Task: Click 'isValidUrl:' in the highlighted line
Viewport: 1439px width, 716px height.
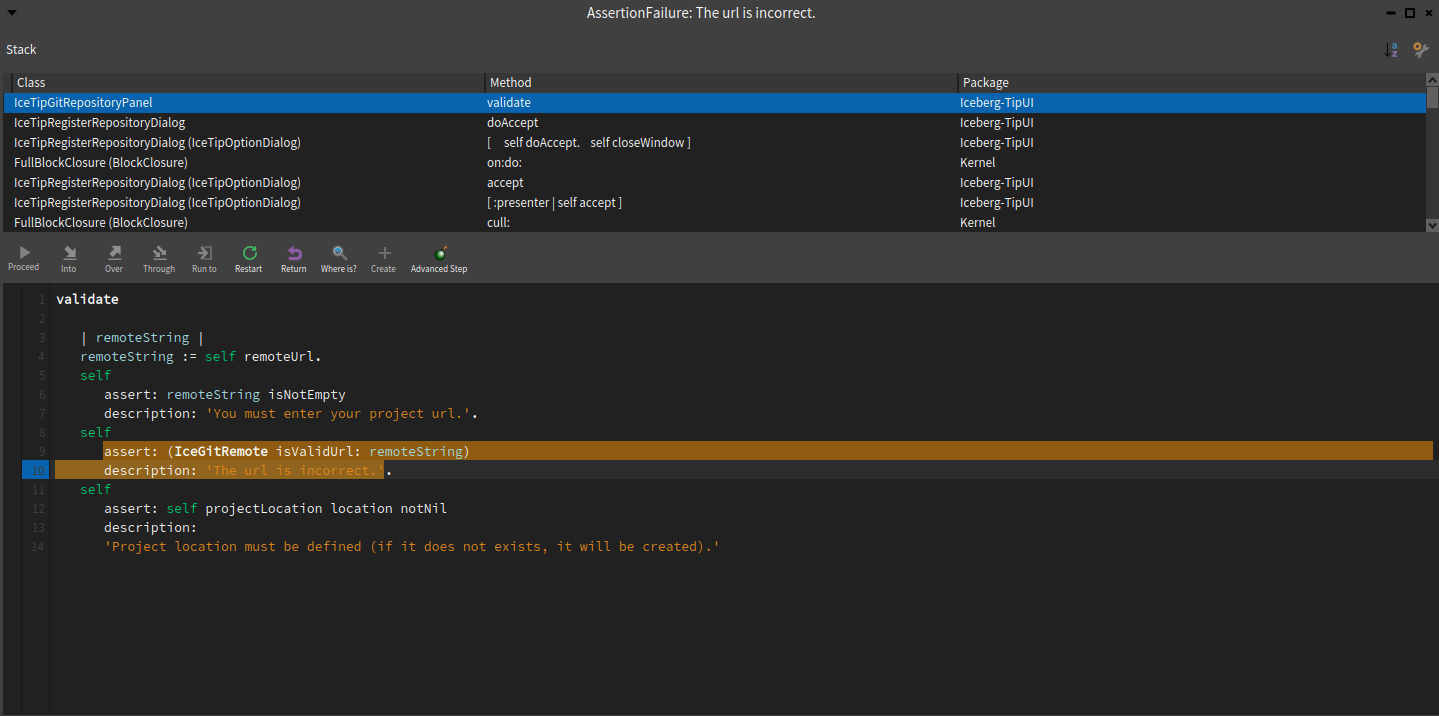Action: [318, 451]
